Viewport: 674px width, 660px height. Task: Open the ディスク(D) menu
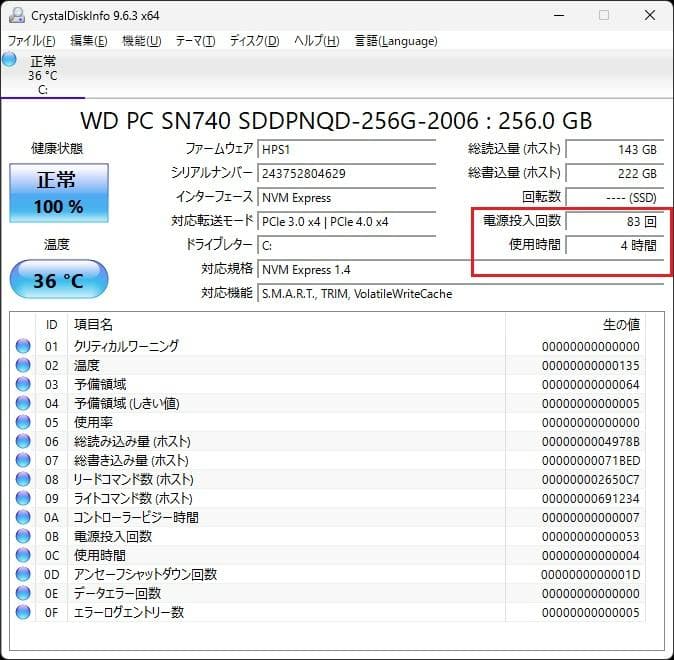pos(254,41)
